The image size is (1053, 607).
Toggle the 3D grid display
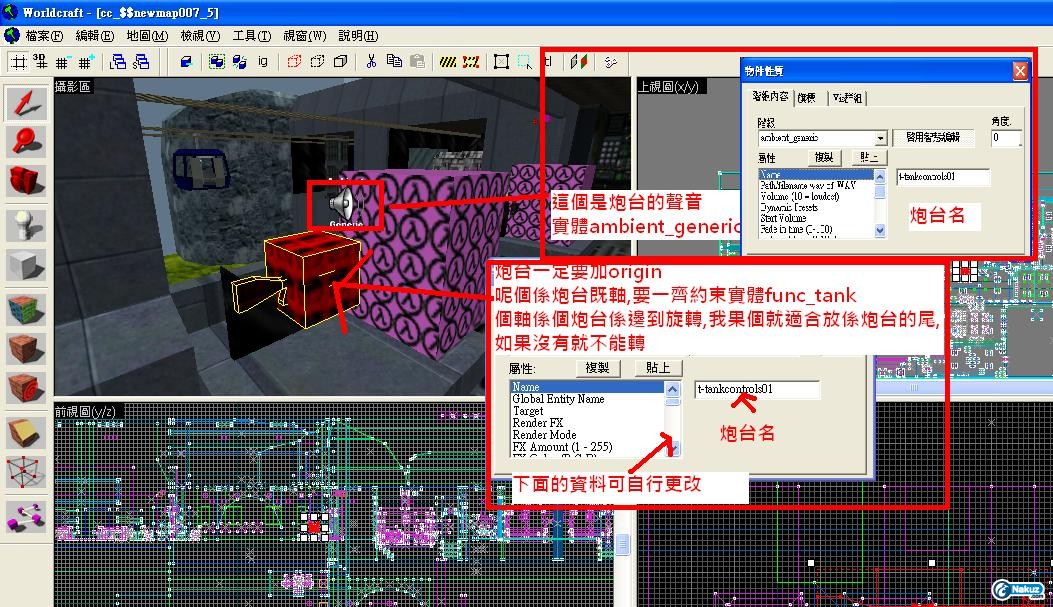40,62
